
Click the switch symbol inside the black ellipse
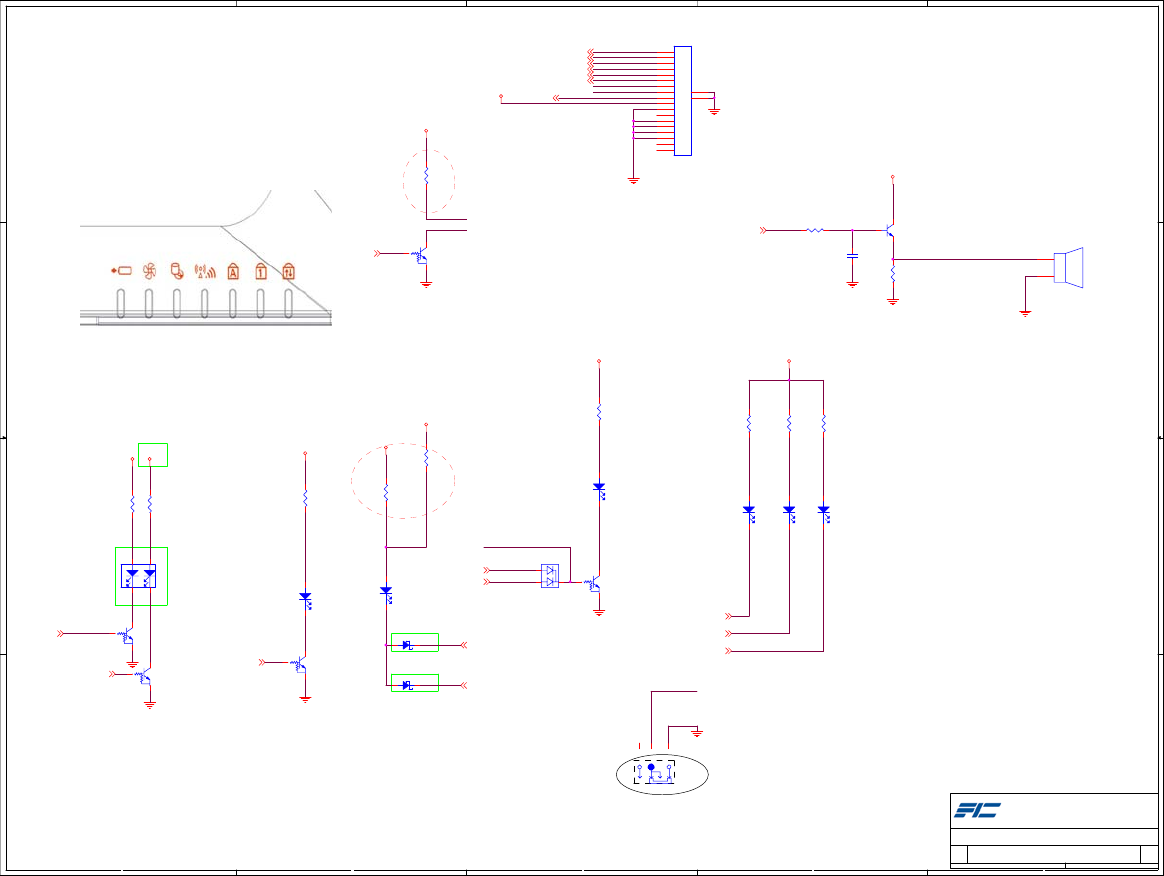654,773
